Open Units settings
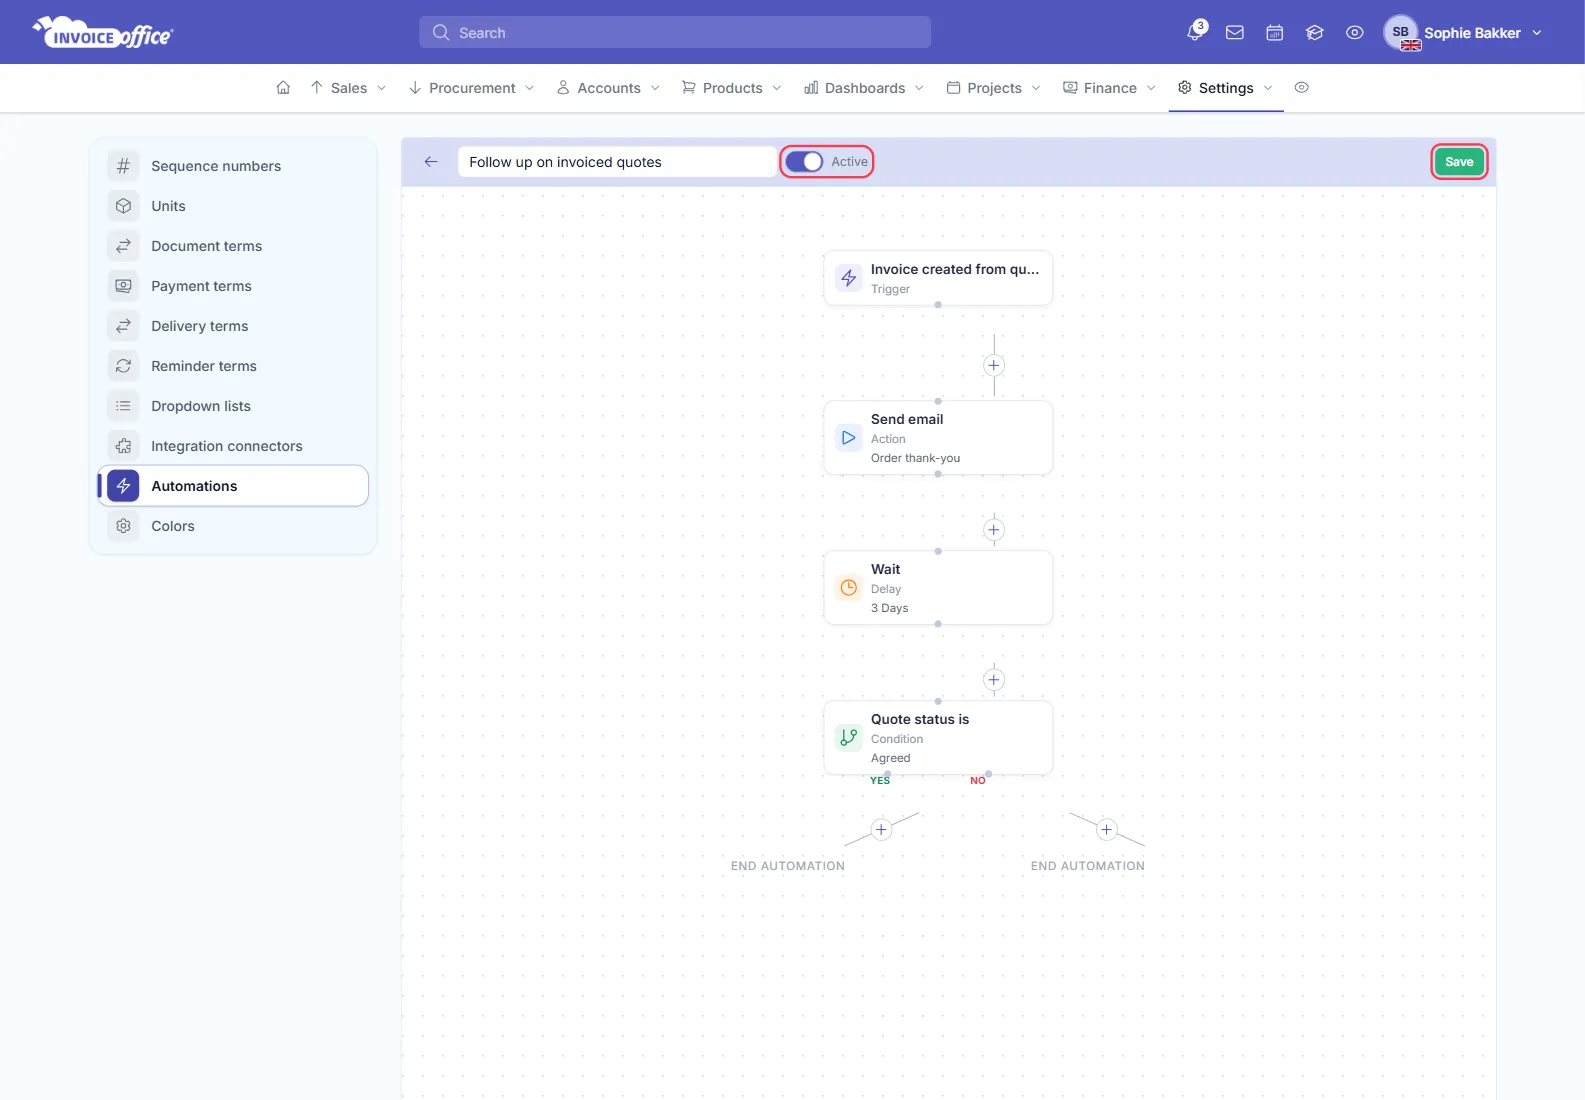This screenshot has height=1100, width=1585. 233,206
